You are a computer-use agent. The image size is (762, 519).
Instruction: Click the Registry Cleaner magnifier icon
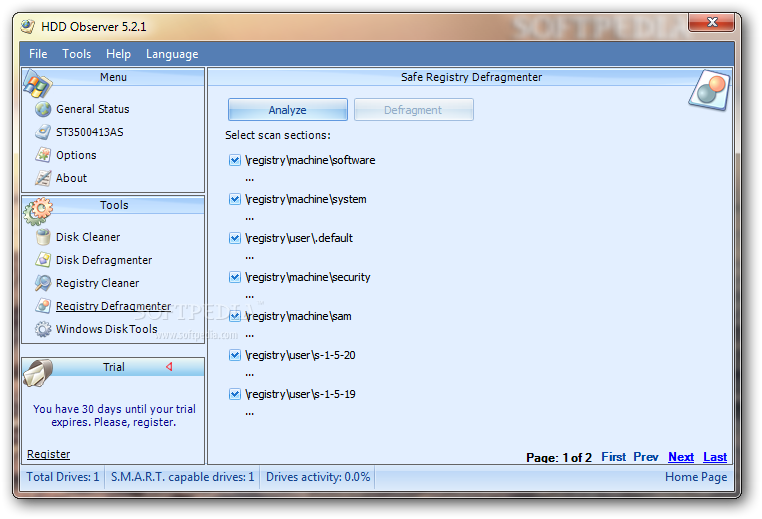click(x=43, y=283)
